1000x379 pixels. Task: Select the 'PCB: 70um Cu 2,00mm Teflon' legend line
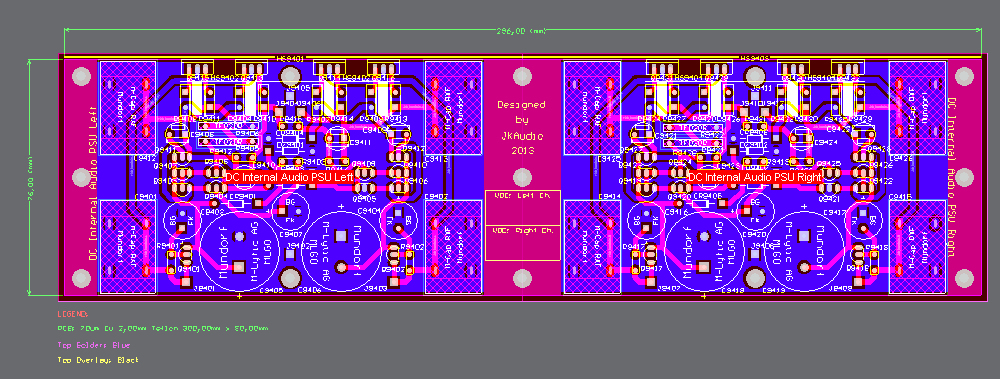point(163,329)
